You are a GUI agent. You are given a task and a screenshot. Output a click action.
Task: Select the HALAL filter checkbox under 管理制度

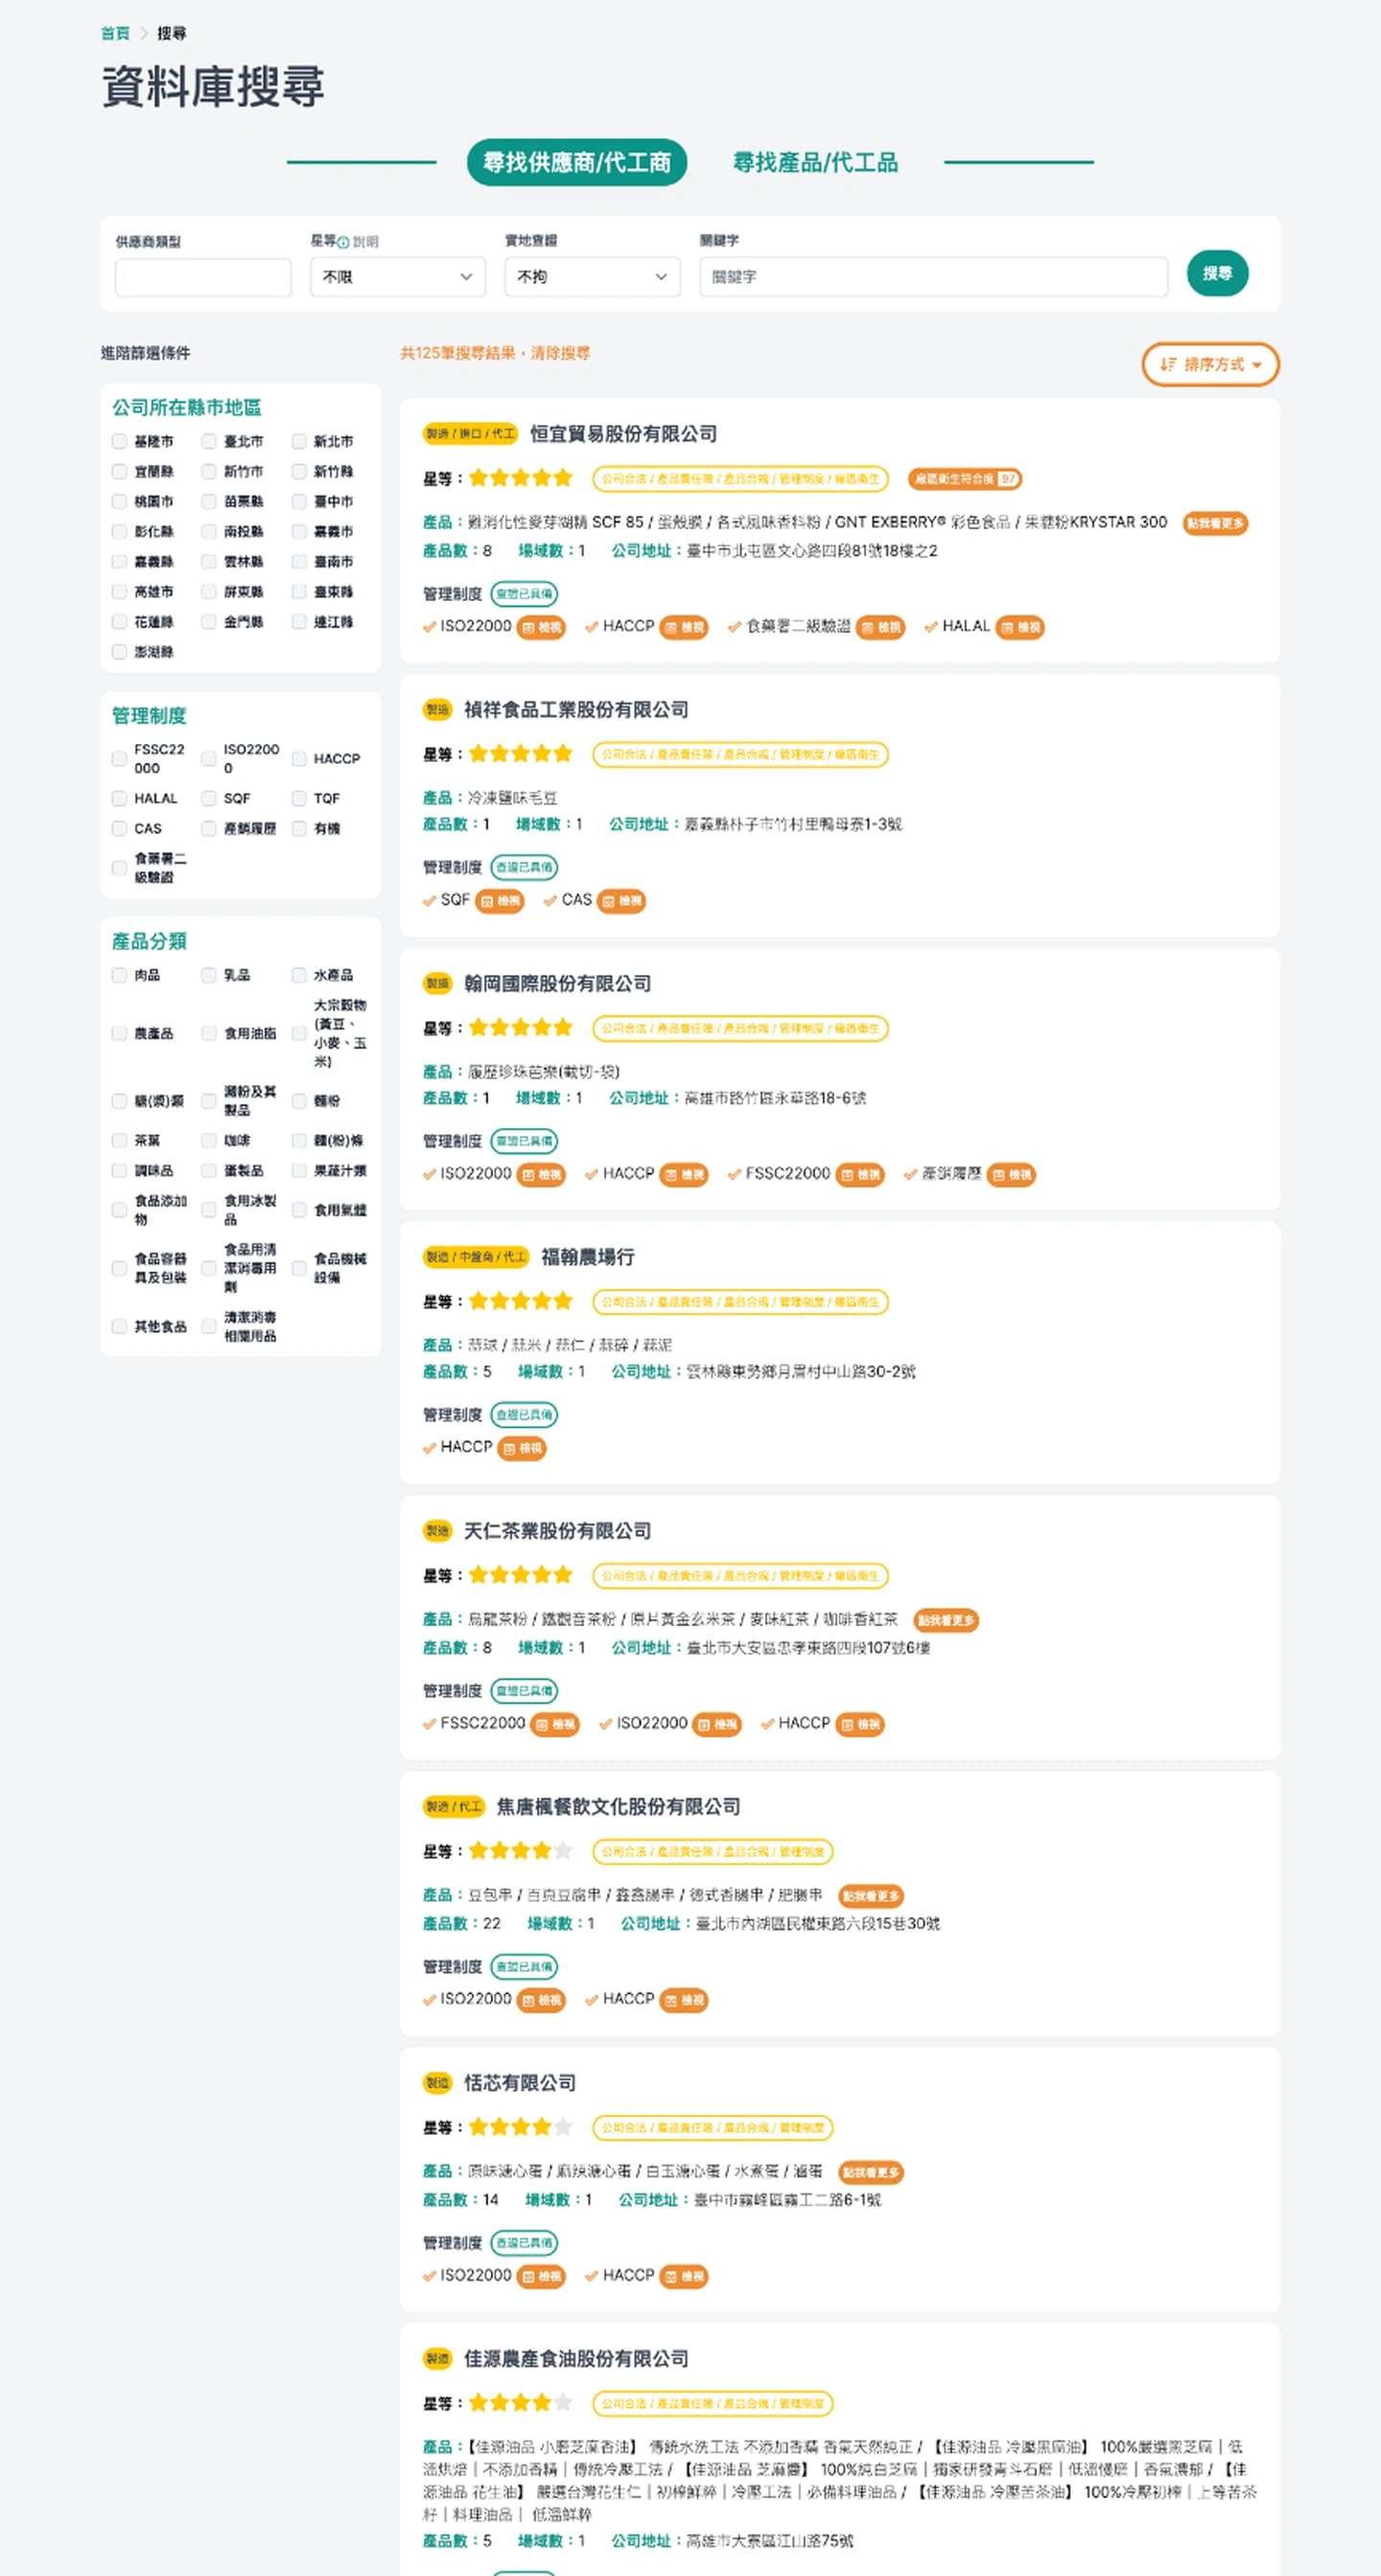(x=119, y=798)
